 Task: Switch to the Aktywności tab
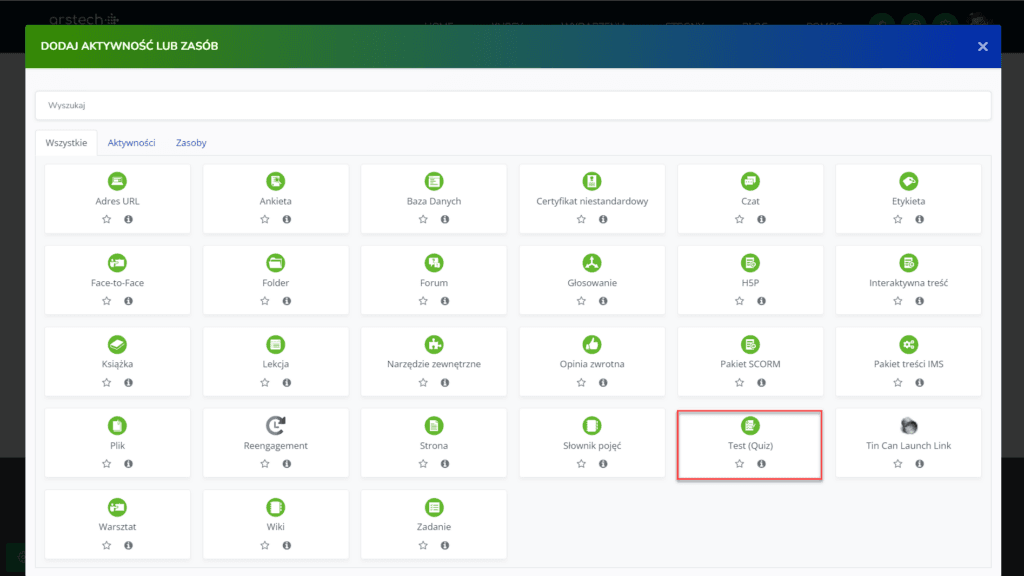coord(131,142)
